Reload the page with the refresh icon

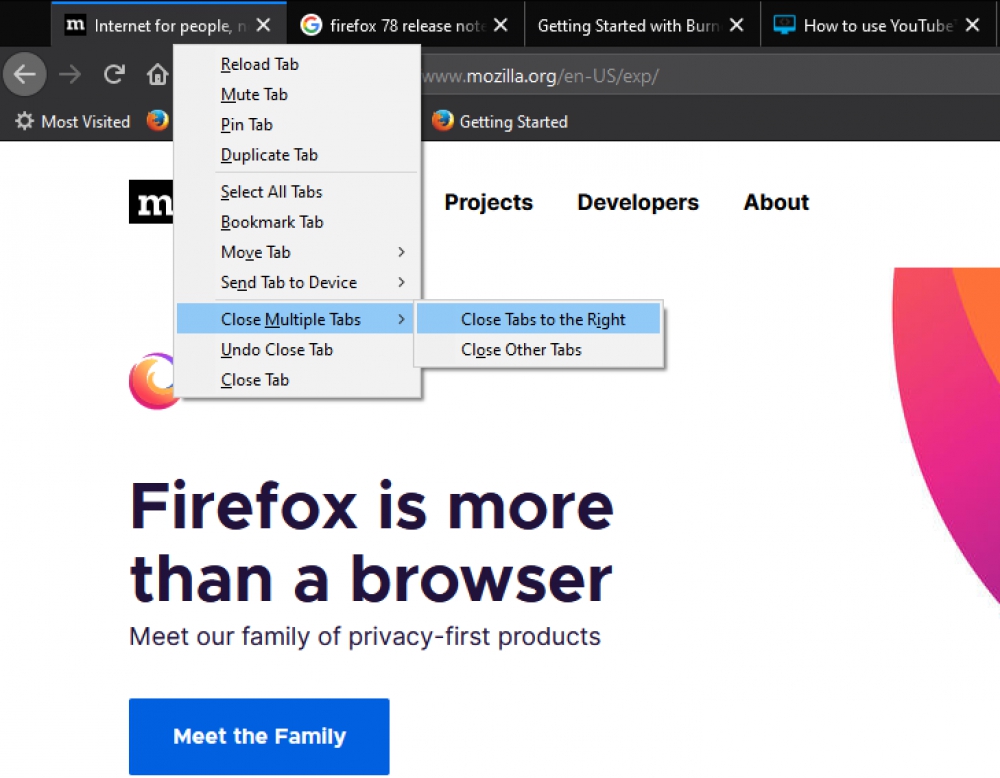(114, 75)
